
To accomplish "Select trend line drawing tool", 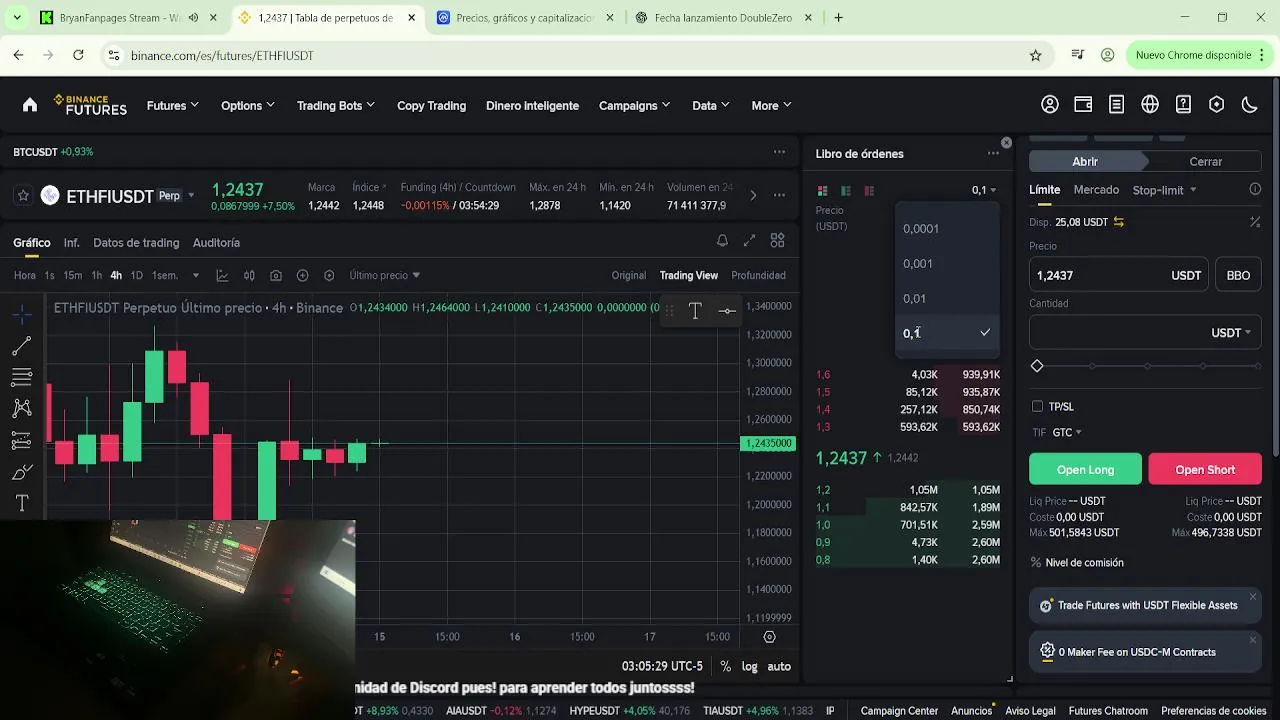I will click(x=22, y=346).
